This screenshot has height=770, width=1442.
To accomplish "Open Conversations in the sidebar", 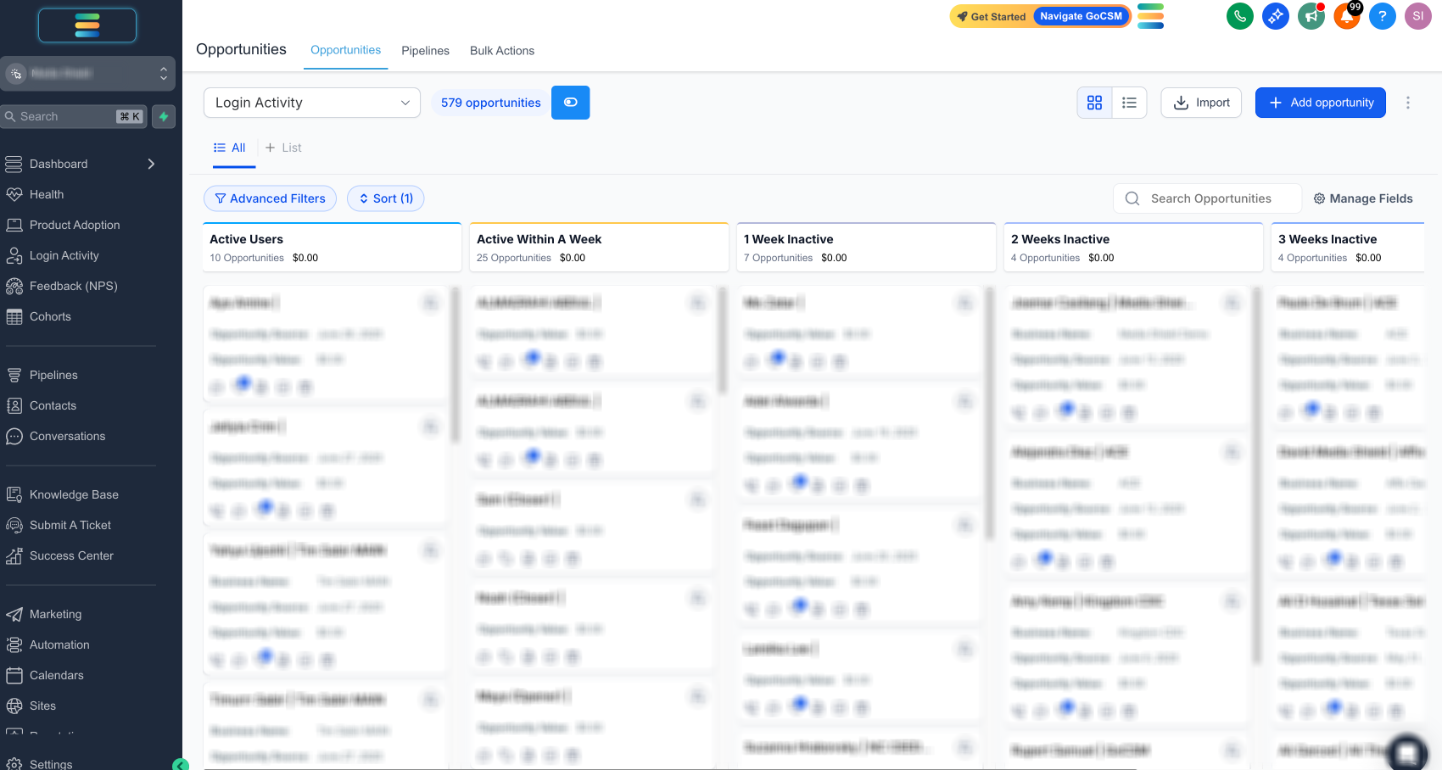I will coord(67,436).
